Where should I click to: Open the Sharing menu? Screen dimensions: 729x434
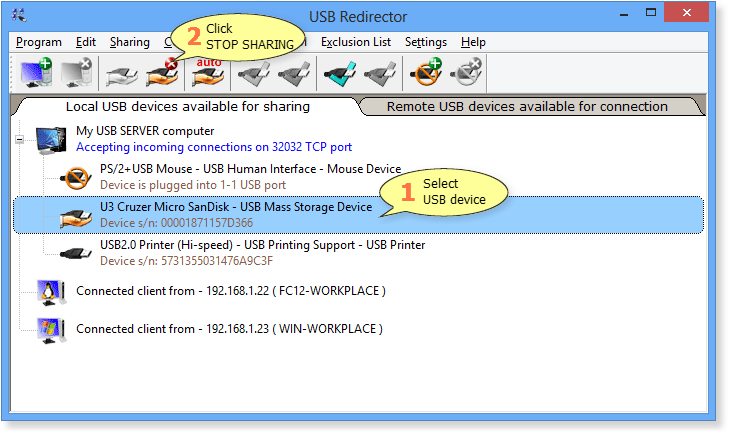coord(130,42)
